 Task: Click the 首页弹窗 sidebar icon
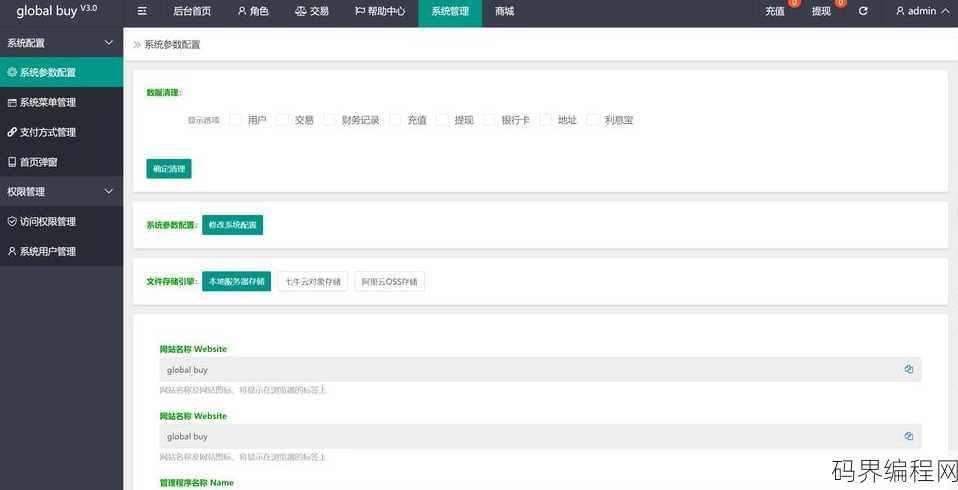(x=12, y=162)
